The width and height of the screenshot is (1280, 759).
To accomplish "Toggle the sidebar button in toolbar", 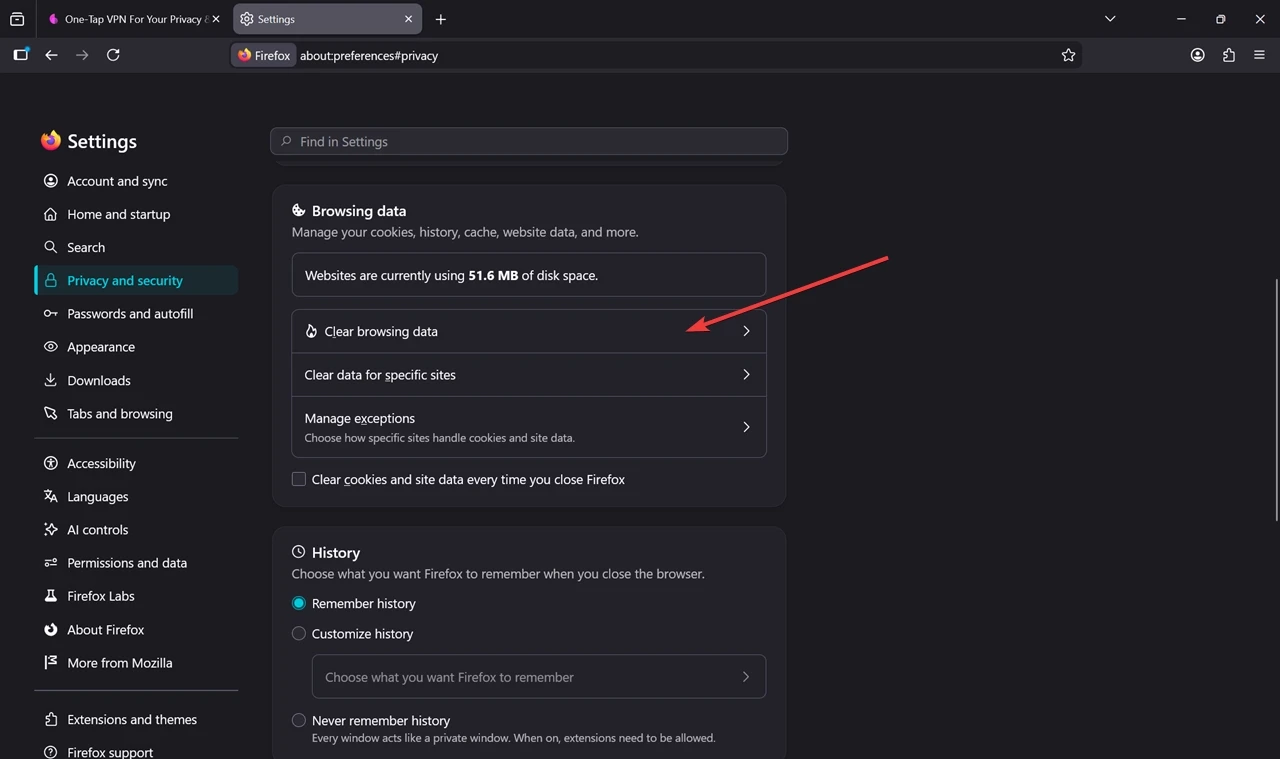I will point(21,55).
